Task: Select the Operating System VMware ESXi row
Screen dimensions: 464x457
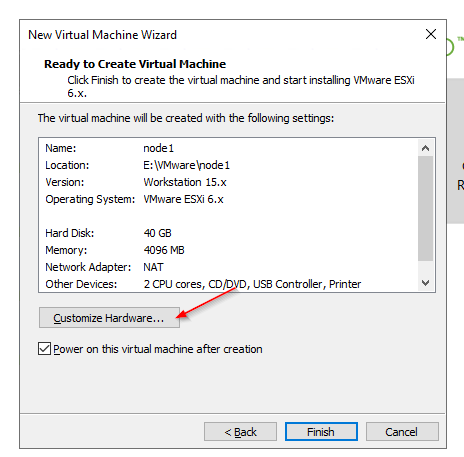Action: [x=228, y=199]
